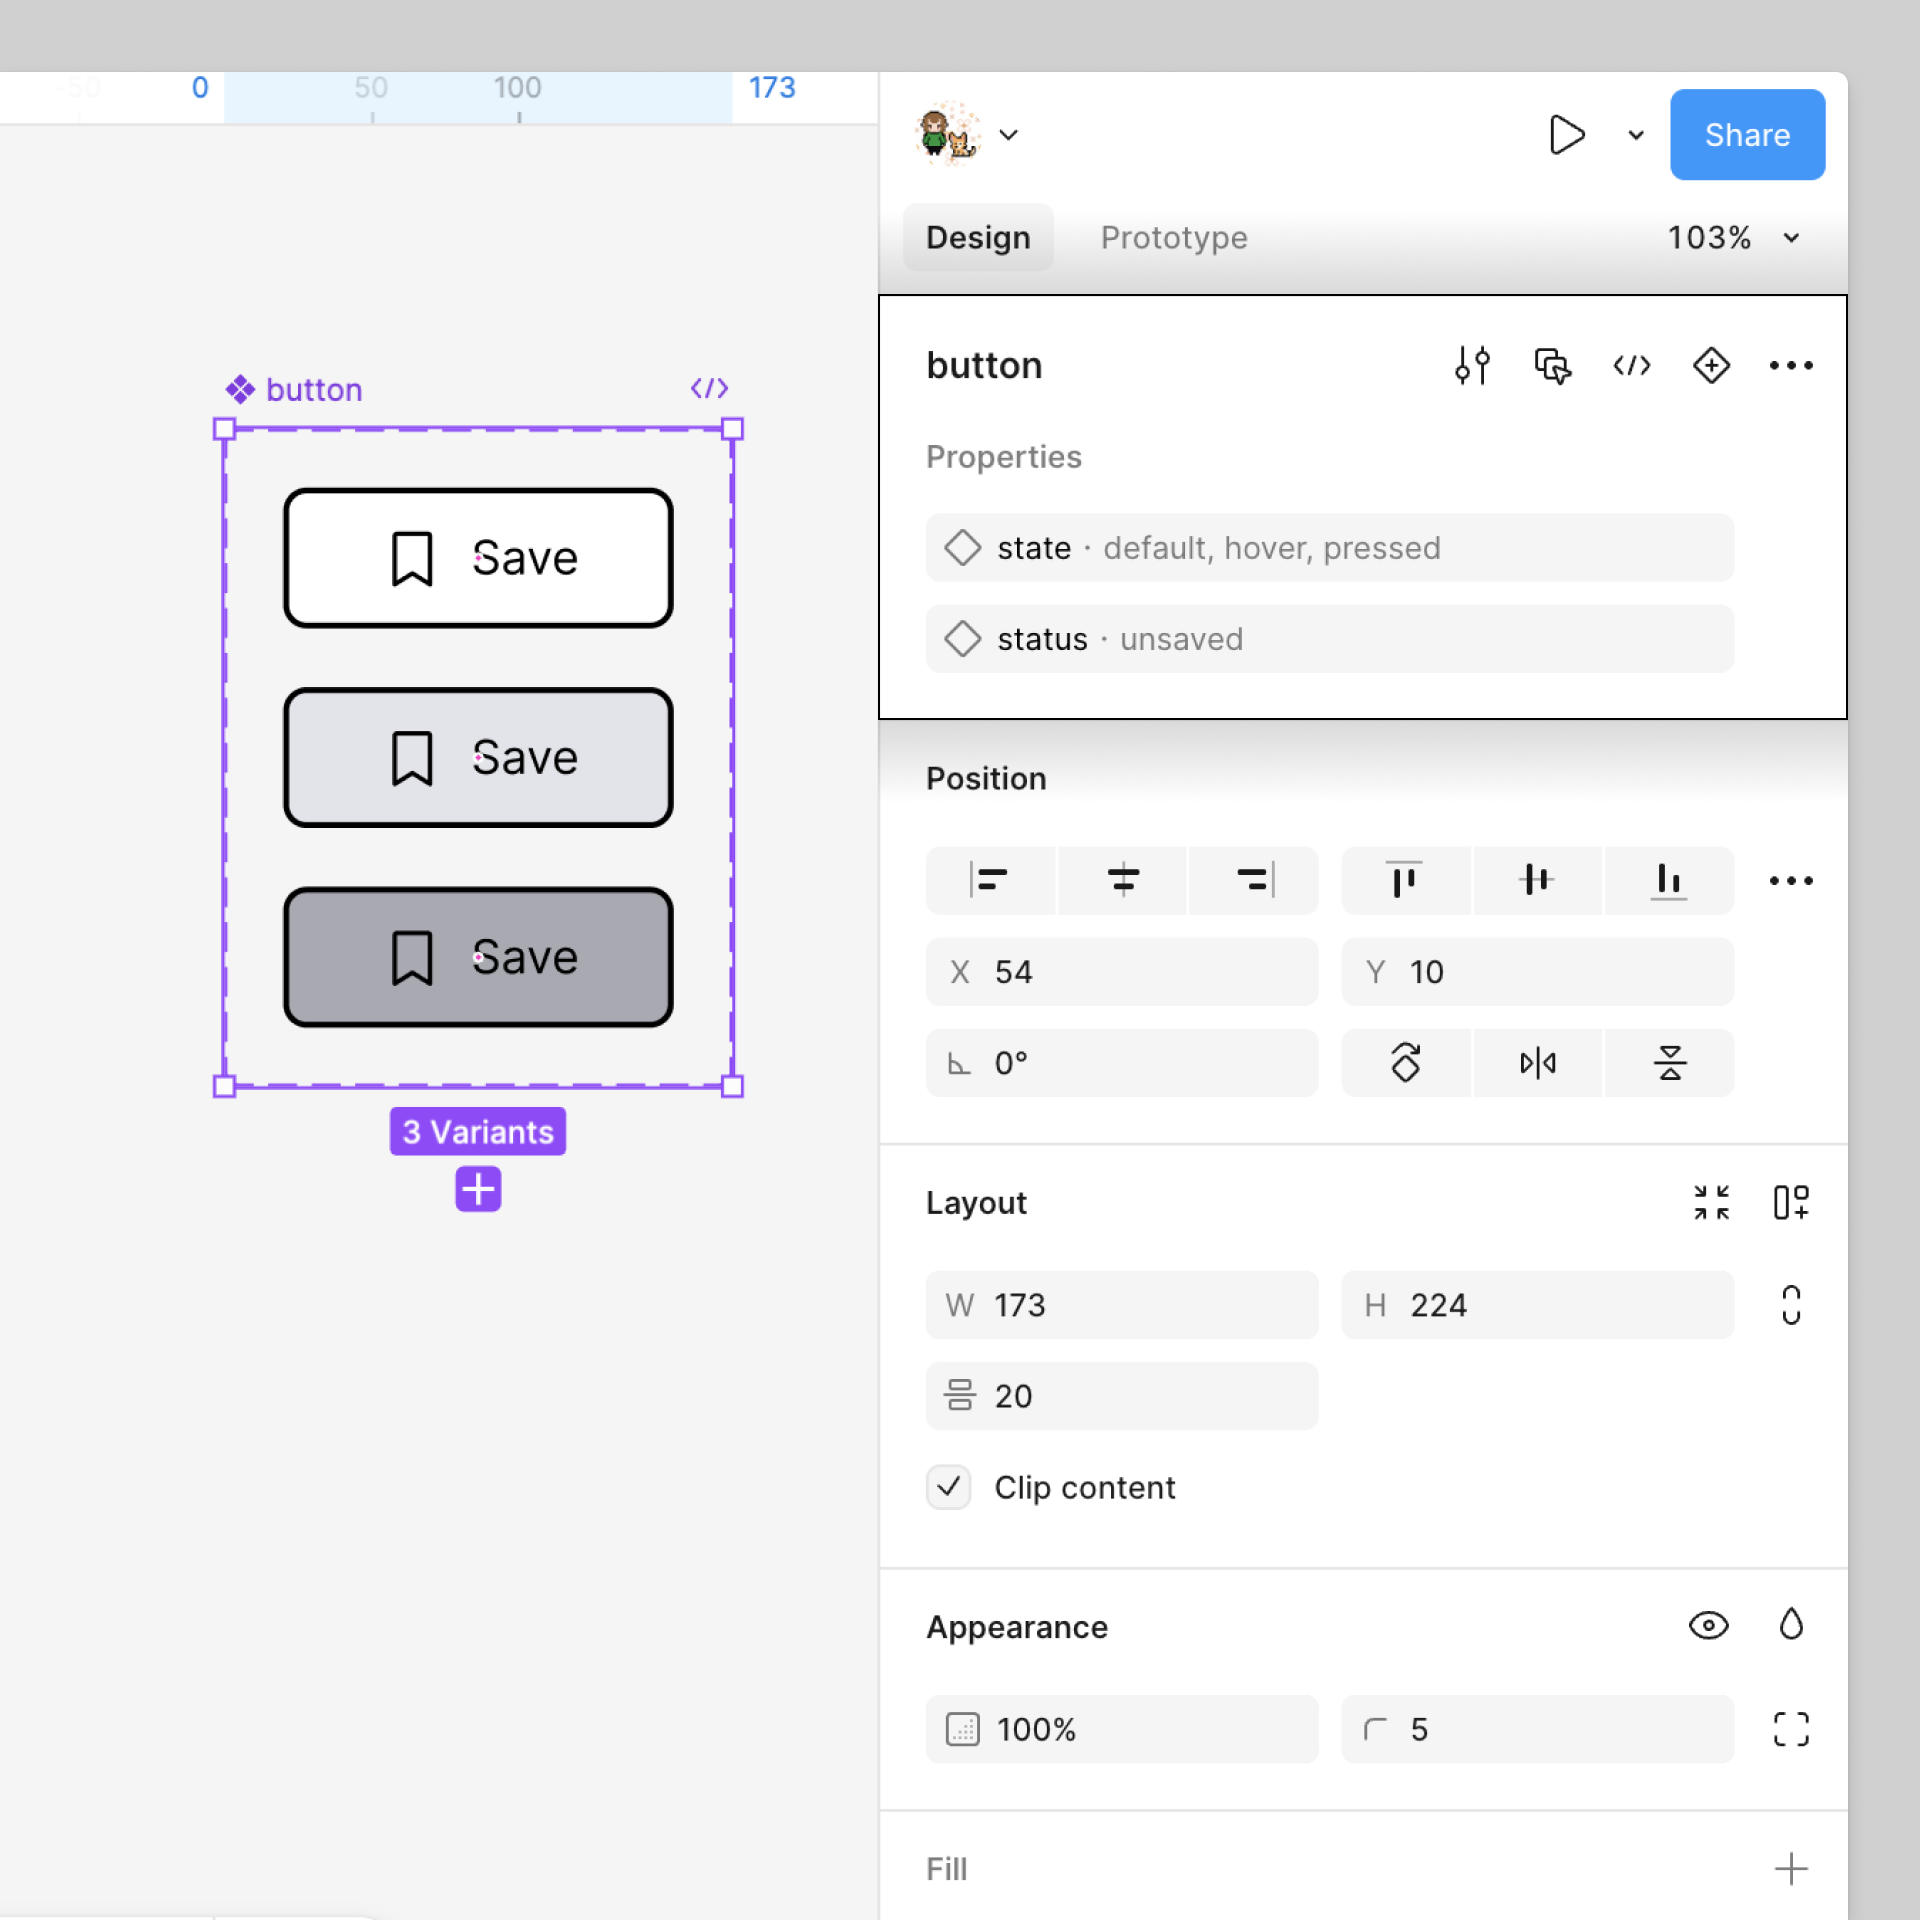
Task: Click the flip vertical icon
Action: point(1669,1062)
